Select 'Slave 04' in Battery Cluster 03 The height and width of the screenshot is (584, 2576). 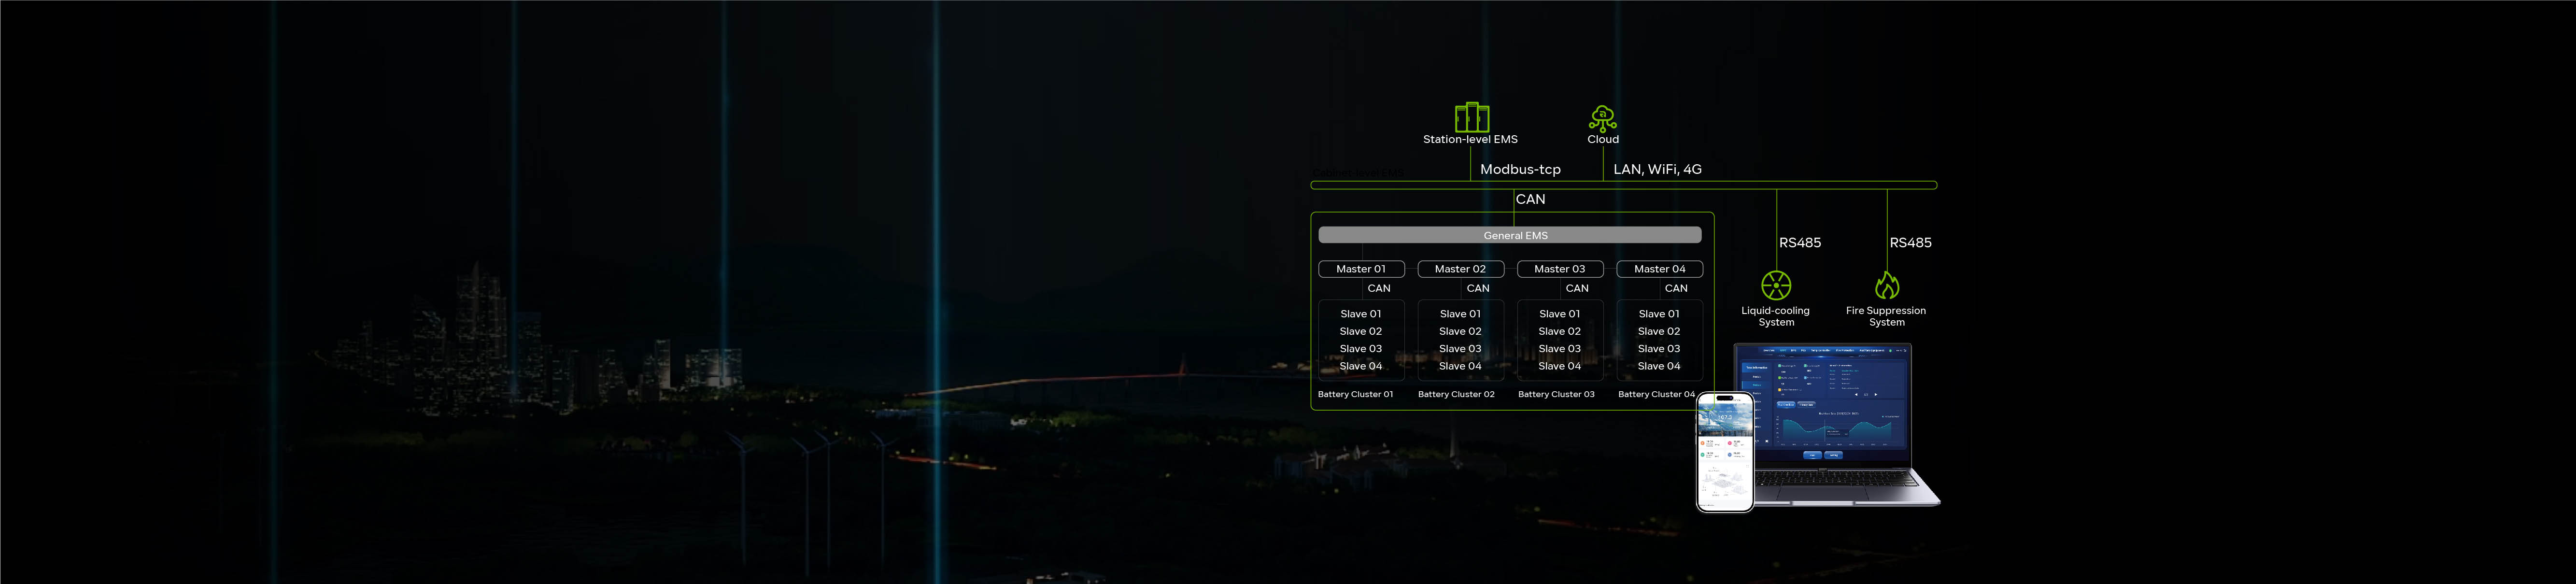pyautogui.click(x=1560, y=366)
